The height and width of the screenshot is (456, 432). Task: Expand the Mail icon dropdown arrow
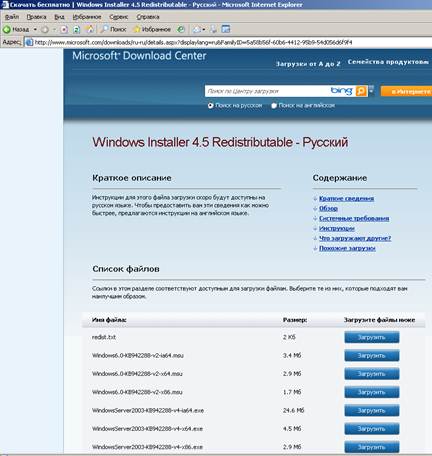[204, 30]
